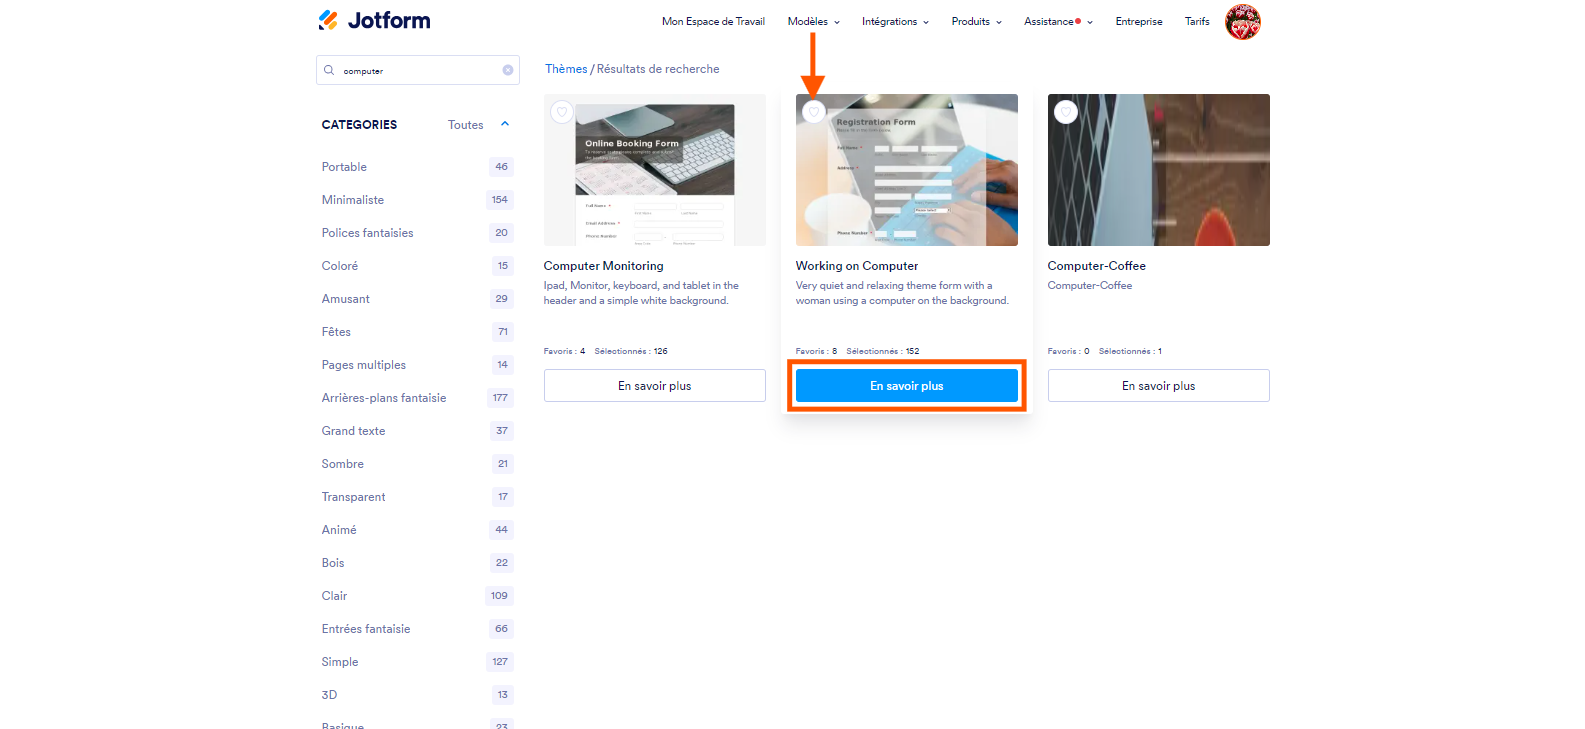The height and width of the screenshot is (729, 1585).
Task: Open the Working on Computer theme thumbnail
Action: (x=907, y=170)
